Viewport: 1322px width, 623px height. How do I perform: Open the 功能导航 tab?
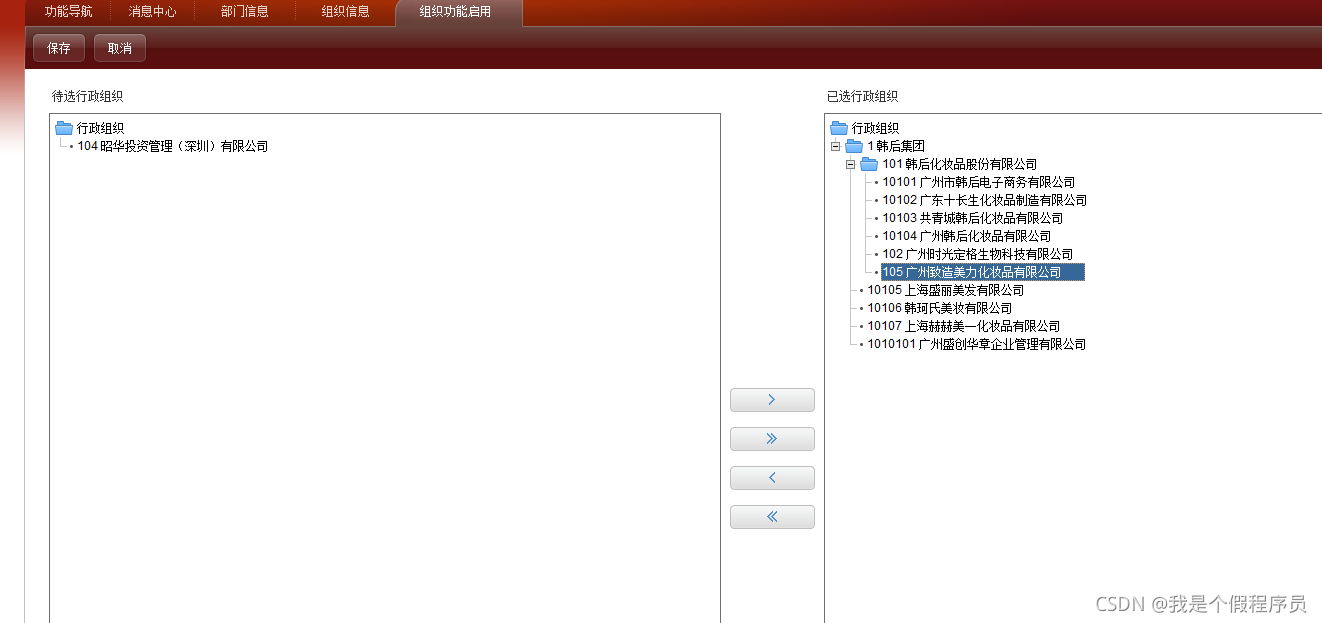tap(68, 12)
